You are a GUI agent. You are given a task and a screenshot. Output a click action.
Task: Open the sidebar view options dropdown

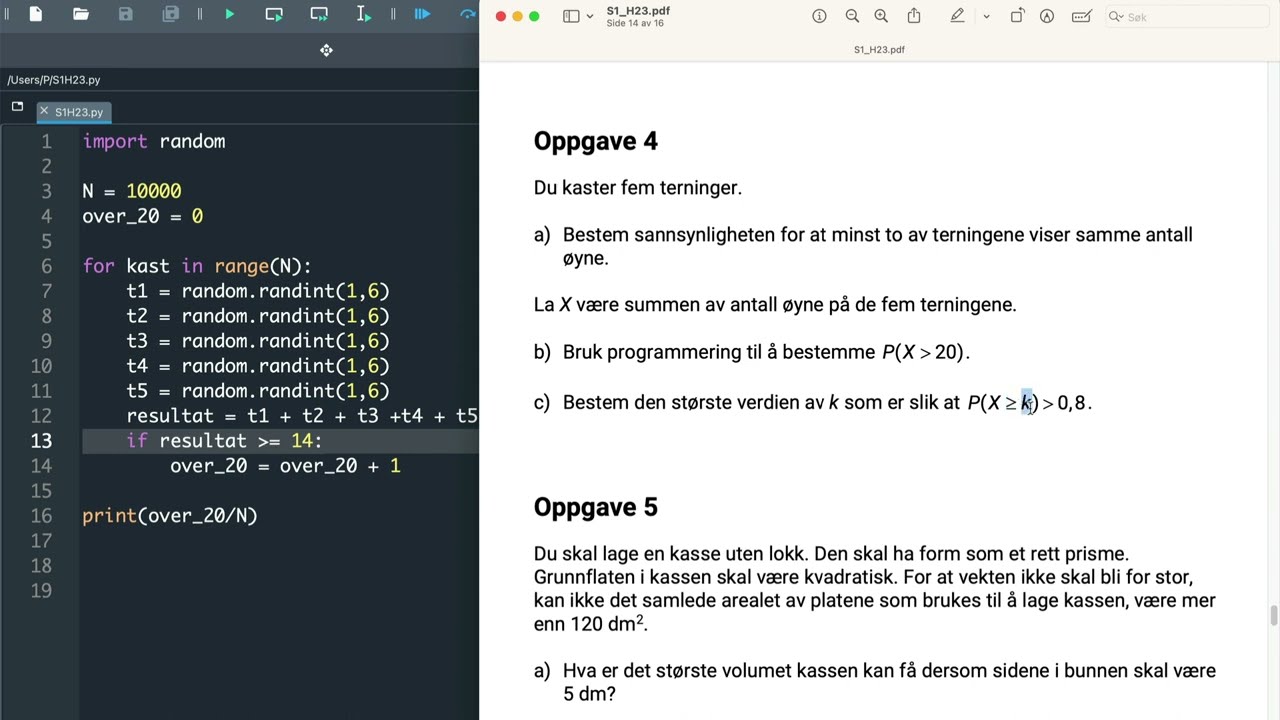[589, 16]
